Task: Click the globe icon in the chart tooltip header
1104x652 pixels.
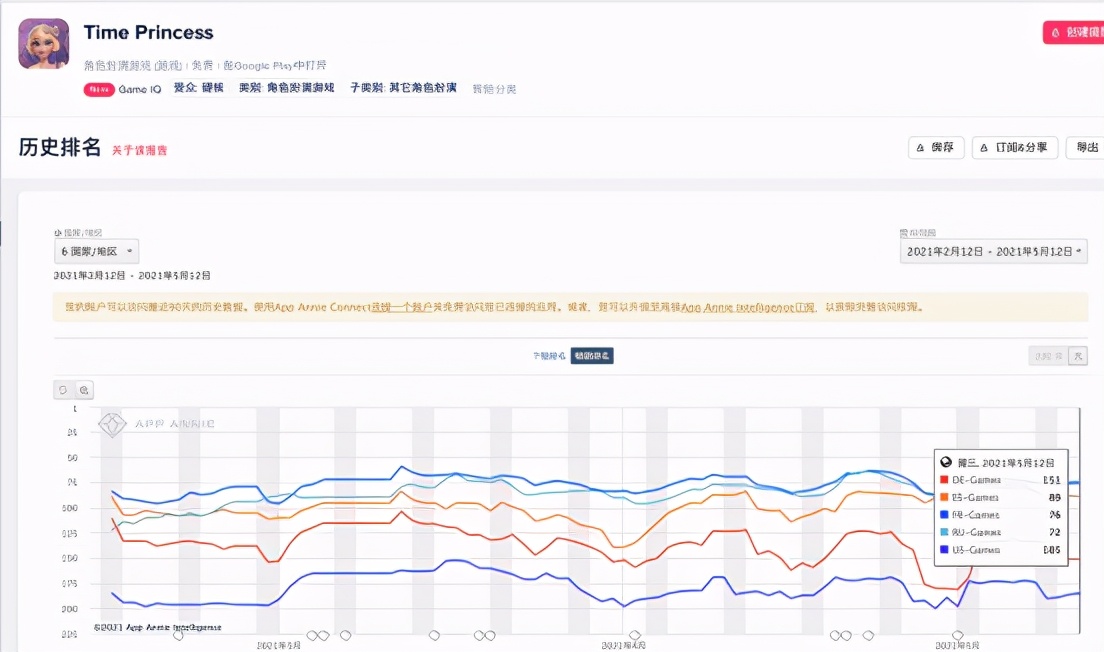Action: pos(946,462)
